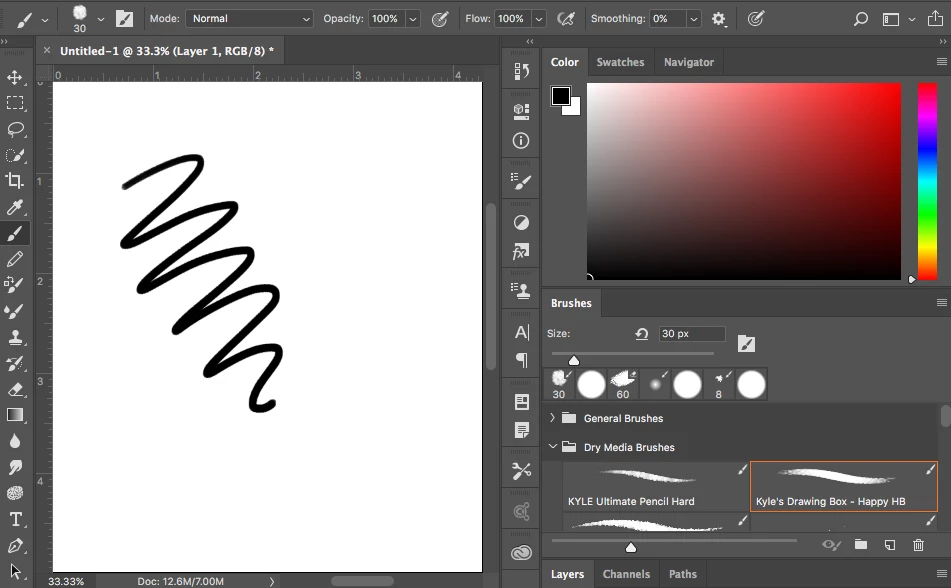The width and height of the screenshot is (951, 588).
Task: Toggle pressure for opacity button
Action: (x=440, y=19)
